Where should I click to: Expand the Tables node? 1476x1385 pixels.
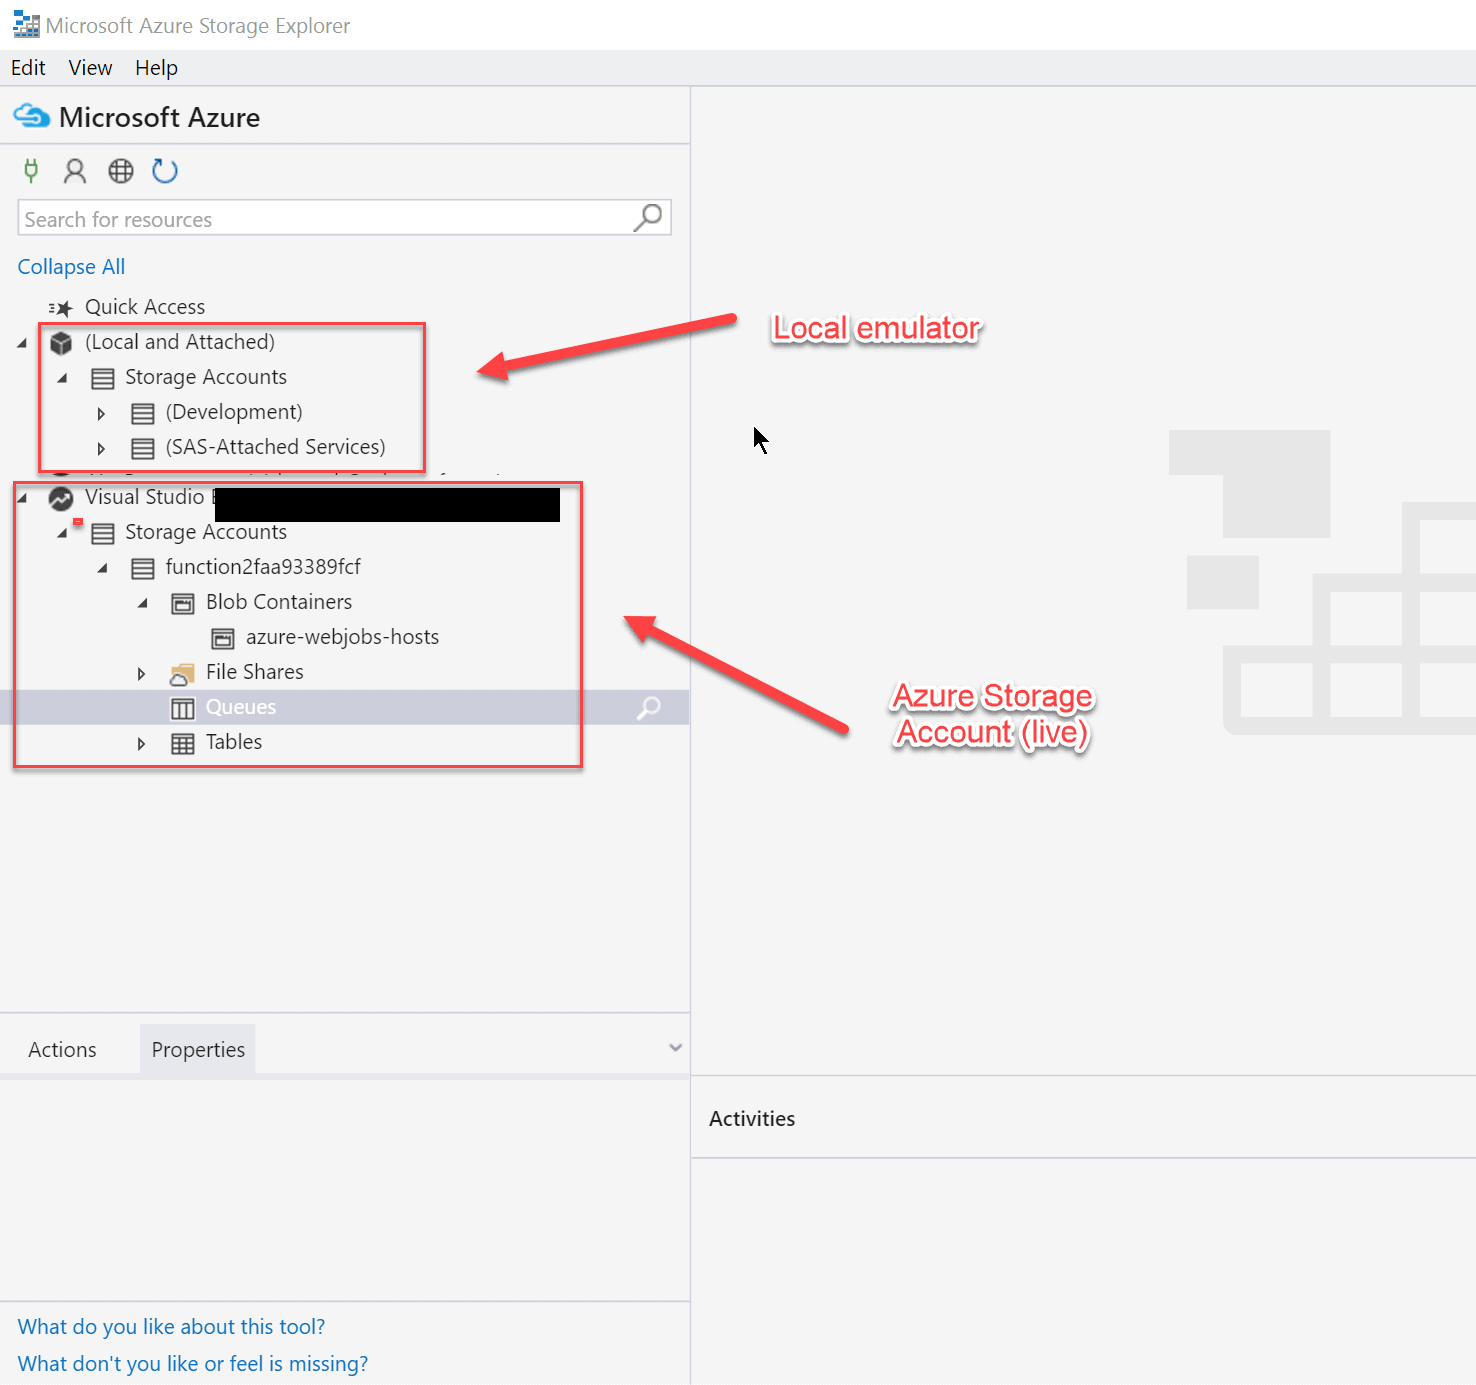(x=141, y=743)
